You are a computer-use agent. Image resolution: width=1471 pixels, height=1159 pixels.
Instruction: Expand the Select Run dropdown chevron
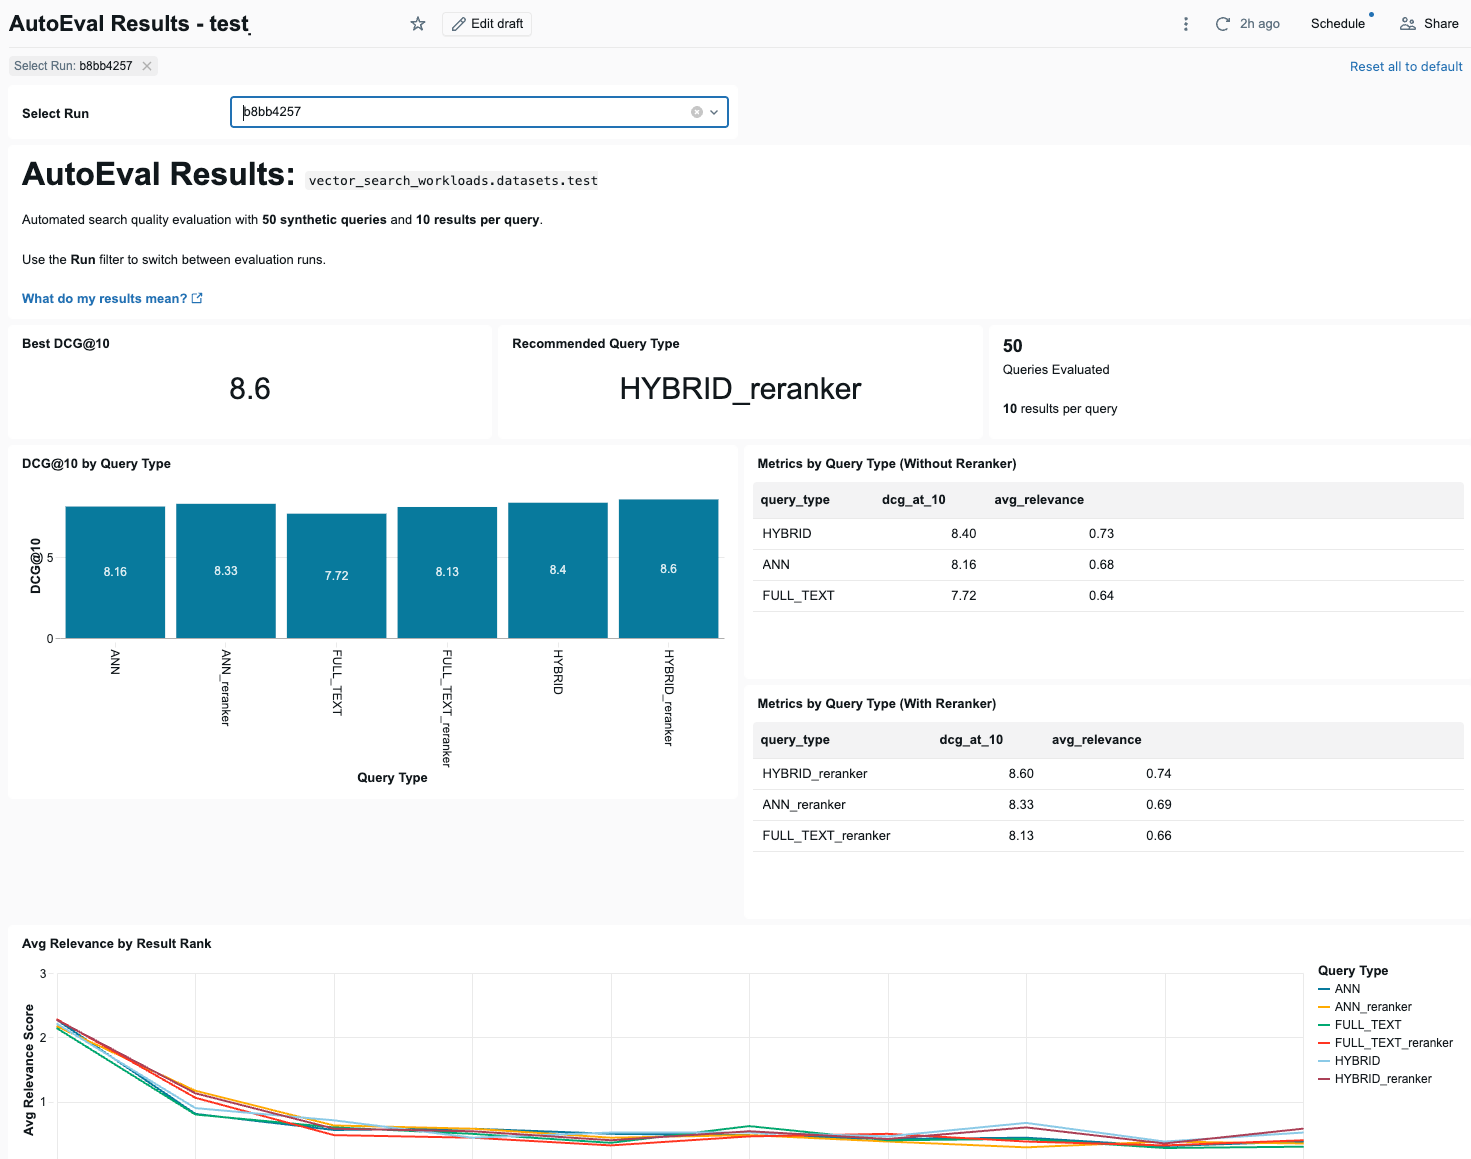click(x=713, y=111)
